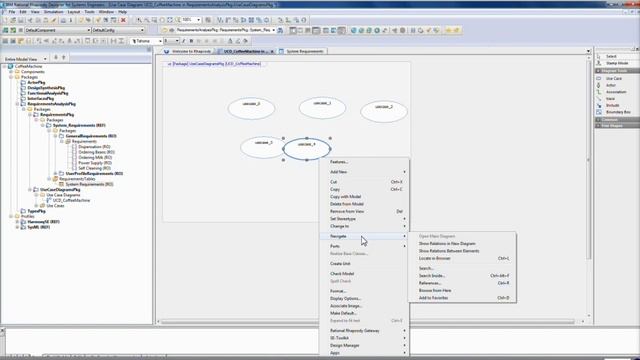Click the bold B formatting icon

(x=191, y=41)
